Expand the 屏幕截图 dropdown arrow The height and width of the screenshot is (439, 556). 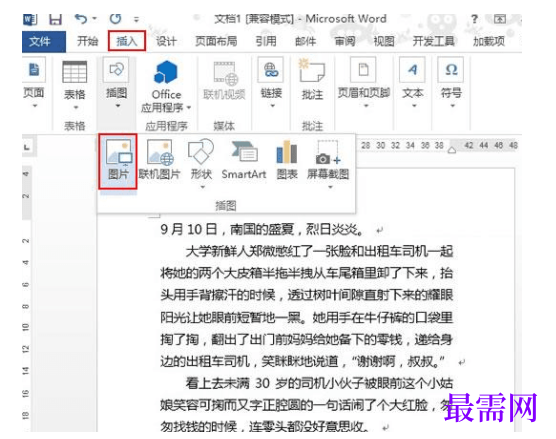click(330, 187)
